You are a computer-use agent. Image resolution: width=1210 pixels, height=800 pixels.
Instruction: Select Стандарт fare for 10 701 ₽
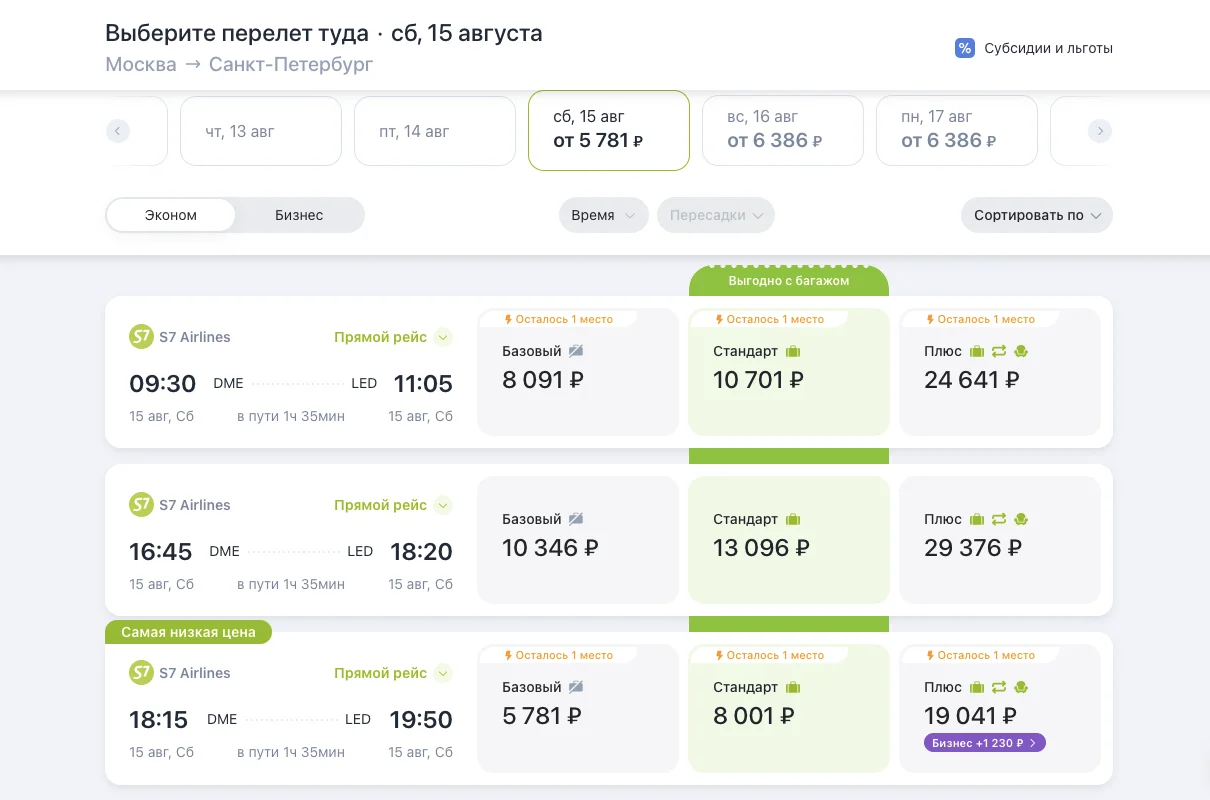click(789, 372)
